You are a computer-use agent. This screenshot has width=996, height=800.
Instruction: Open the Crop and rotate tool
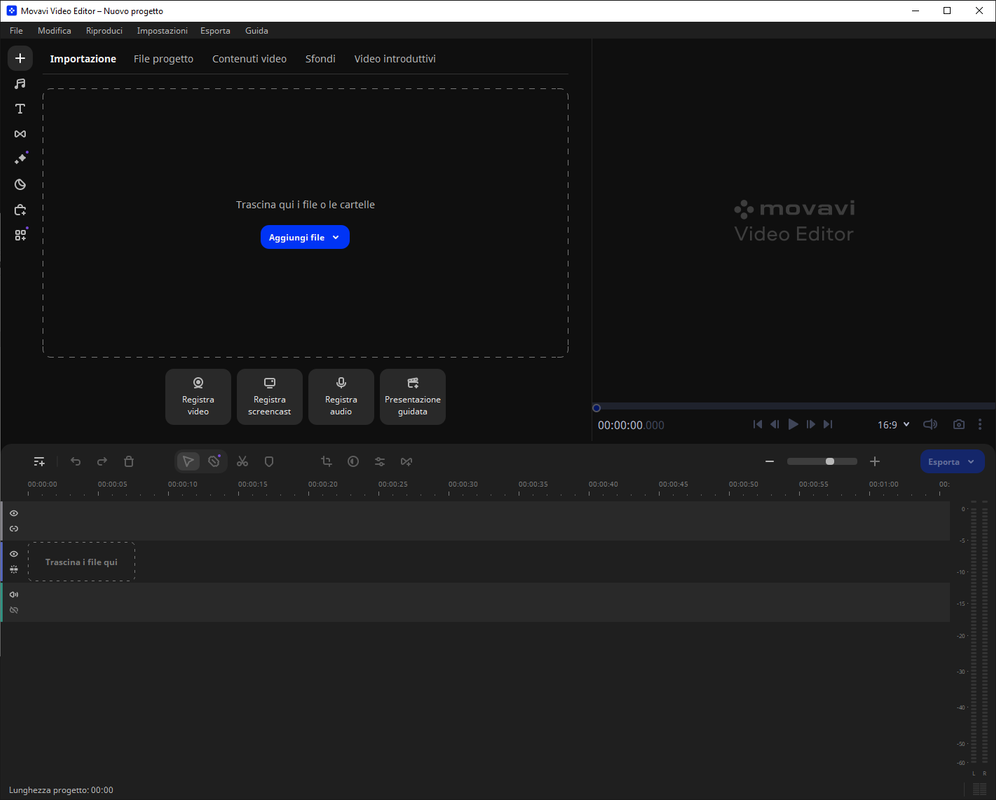point(326,461)
